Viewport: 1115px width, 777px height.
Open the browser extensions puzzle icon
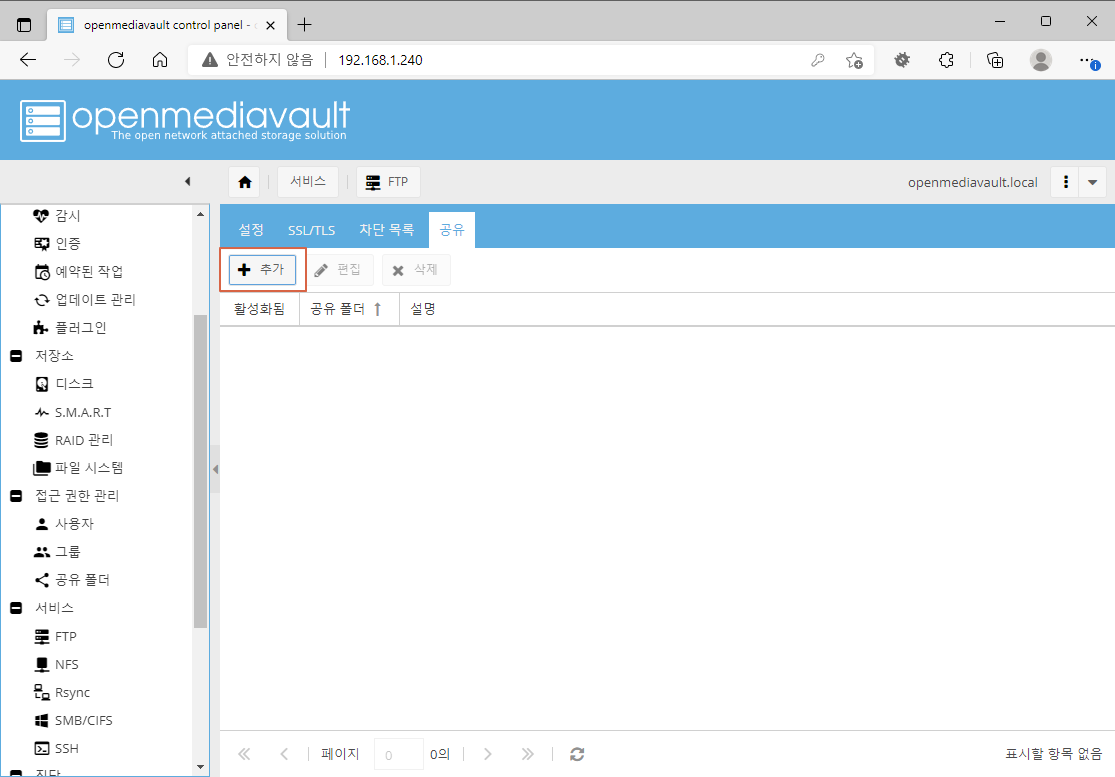pos(946,60)
